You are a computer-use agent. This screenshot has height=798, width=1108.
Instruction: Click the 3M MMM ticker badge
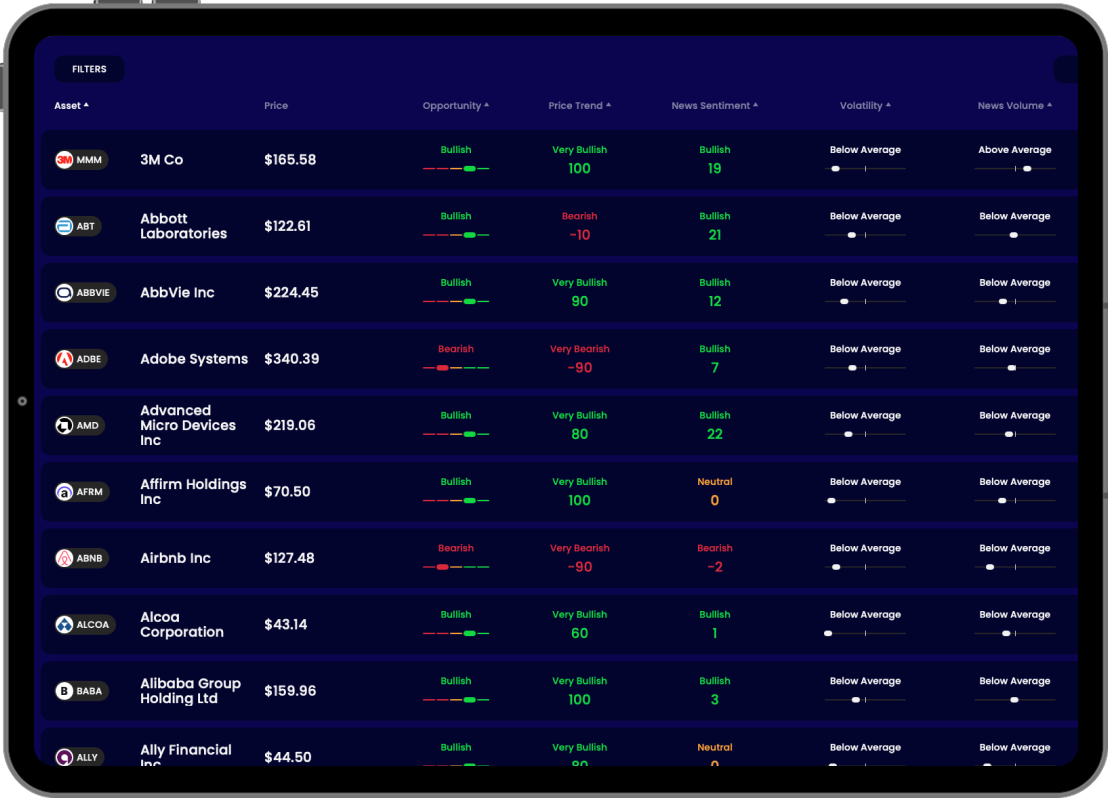(81, 160)
